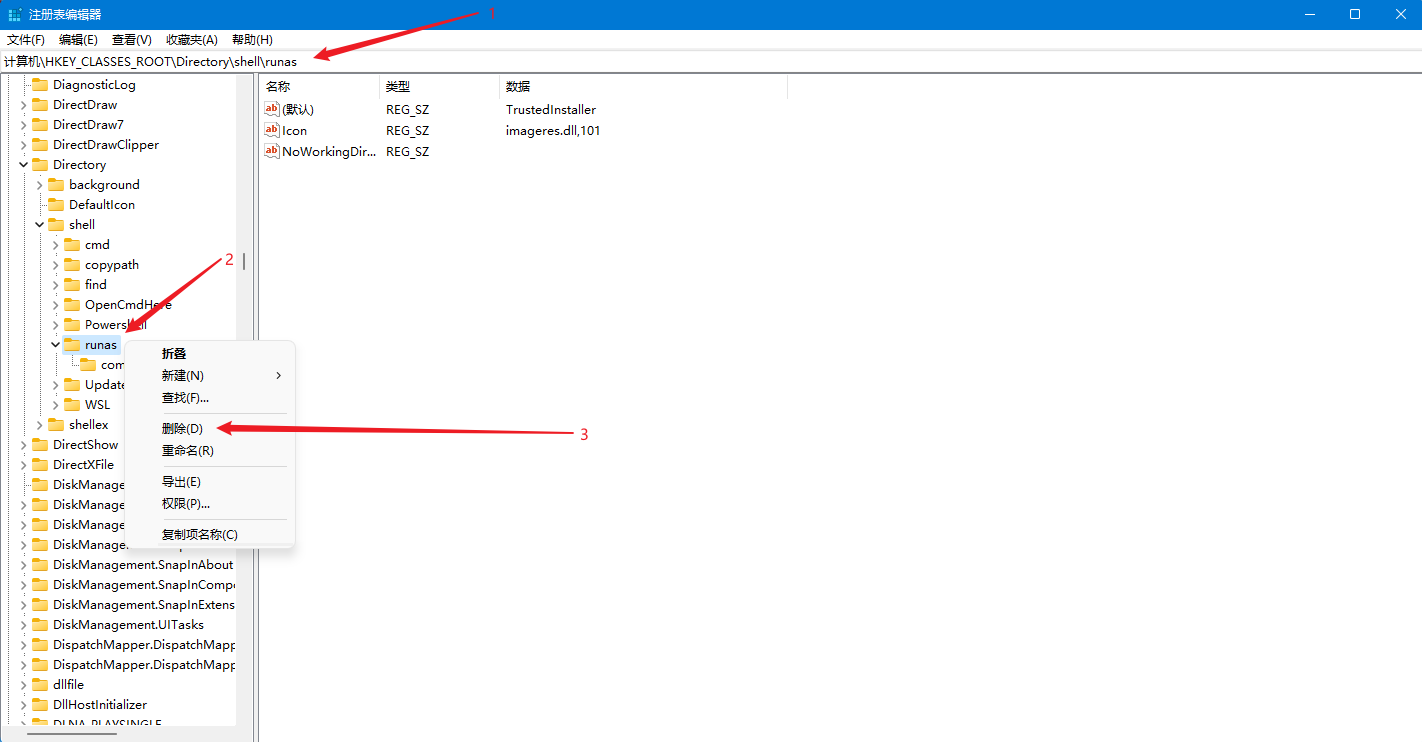This screenshot has width=1422, height=742.
Task: Click the DllHostInitializer folder icon
Action: (40, 705)
